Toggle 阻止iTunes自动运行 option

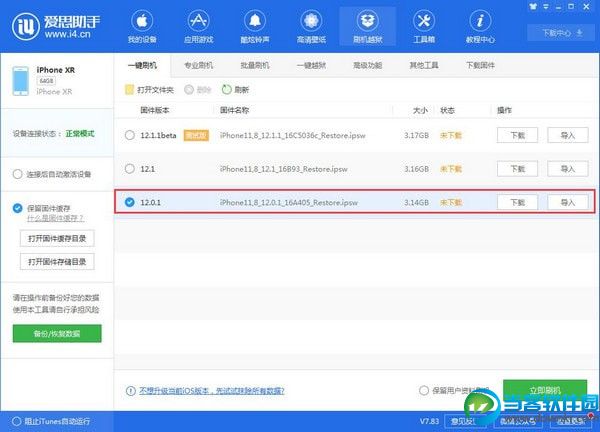click(16, 421)
